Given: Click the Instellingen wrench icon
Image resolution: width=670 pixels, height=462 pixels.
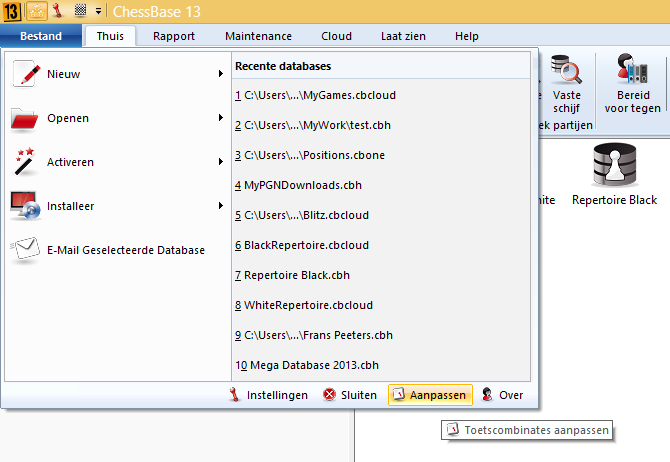Looking at the screenshot, I should click(x=234, y=394).
